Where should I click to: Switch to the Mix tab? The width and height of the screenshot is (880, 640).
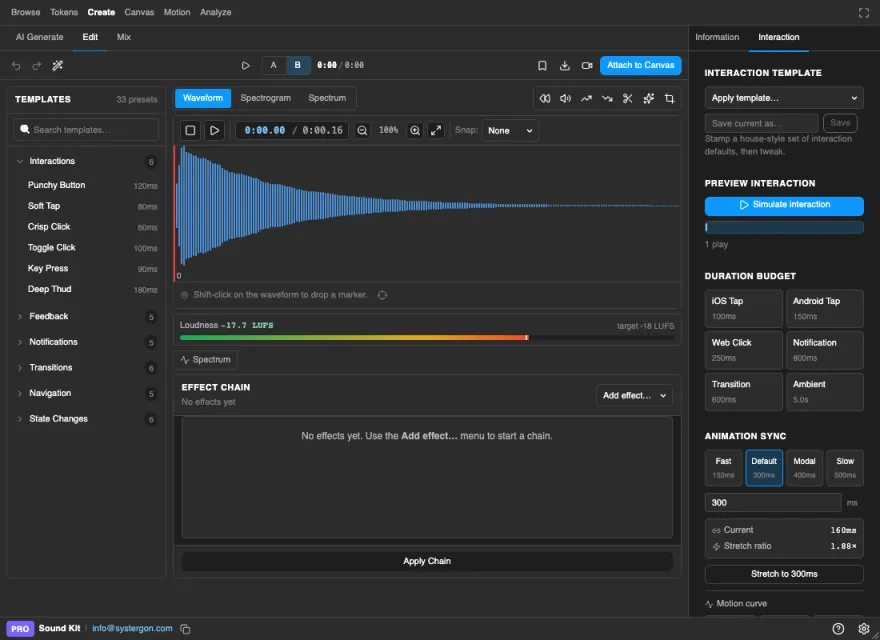point(124,37)
